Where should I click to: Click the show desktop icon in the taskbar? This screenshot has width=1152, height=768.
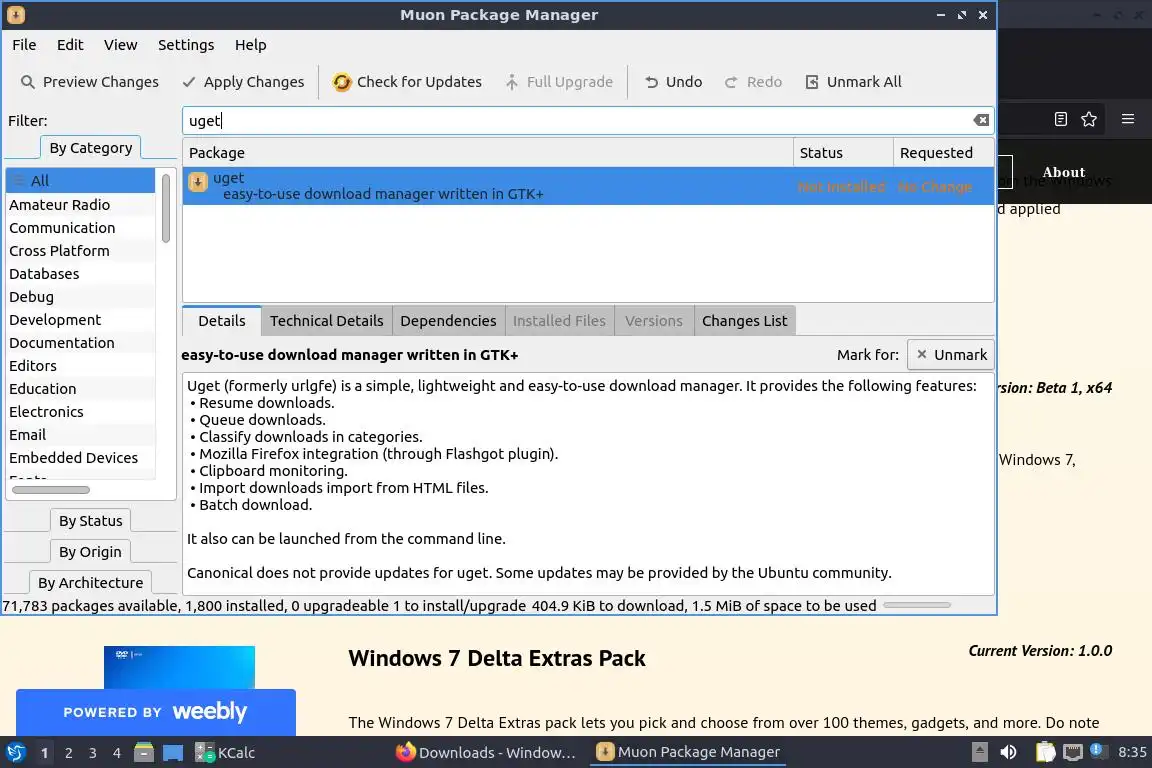(x=173, y=752)
